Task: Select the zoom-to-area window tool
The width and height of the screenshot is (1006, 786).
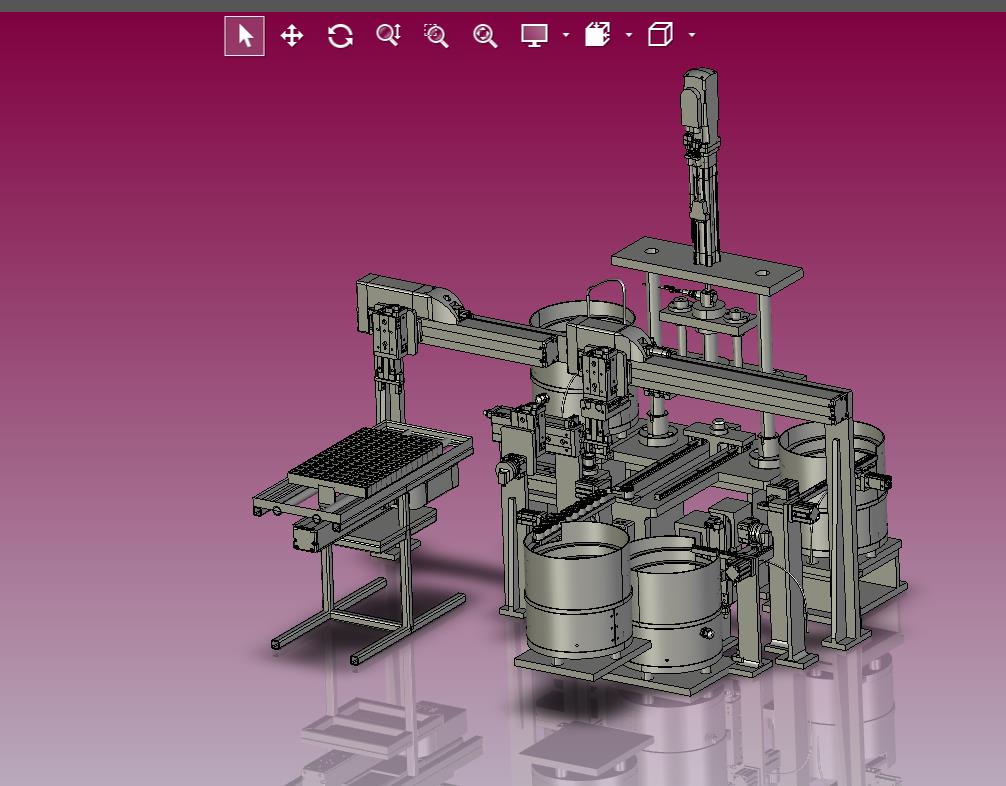Action: click(x=436, y=37)
